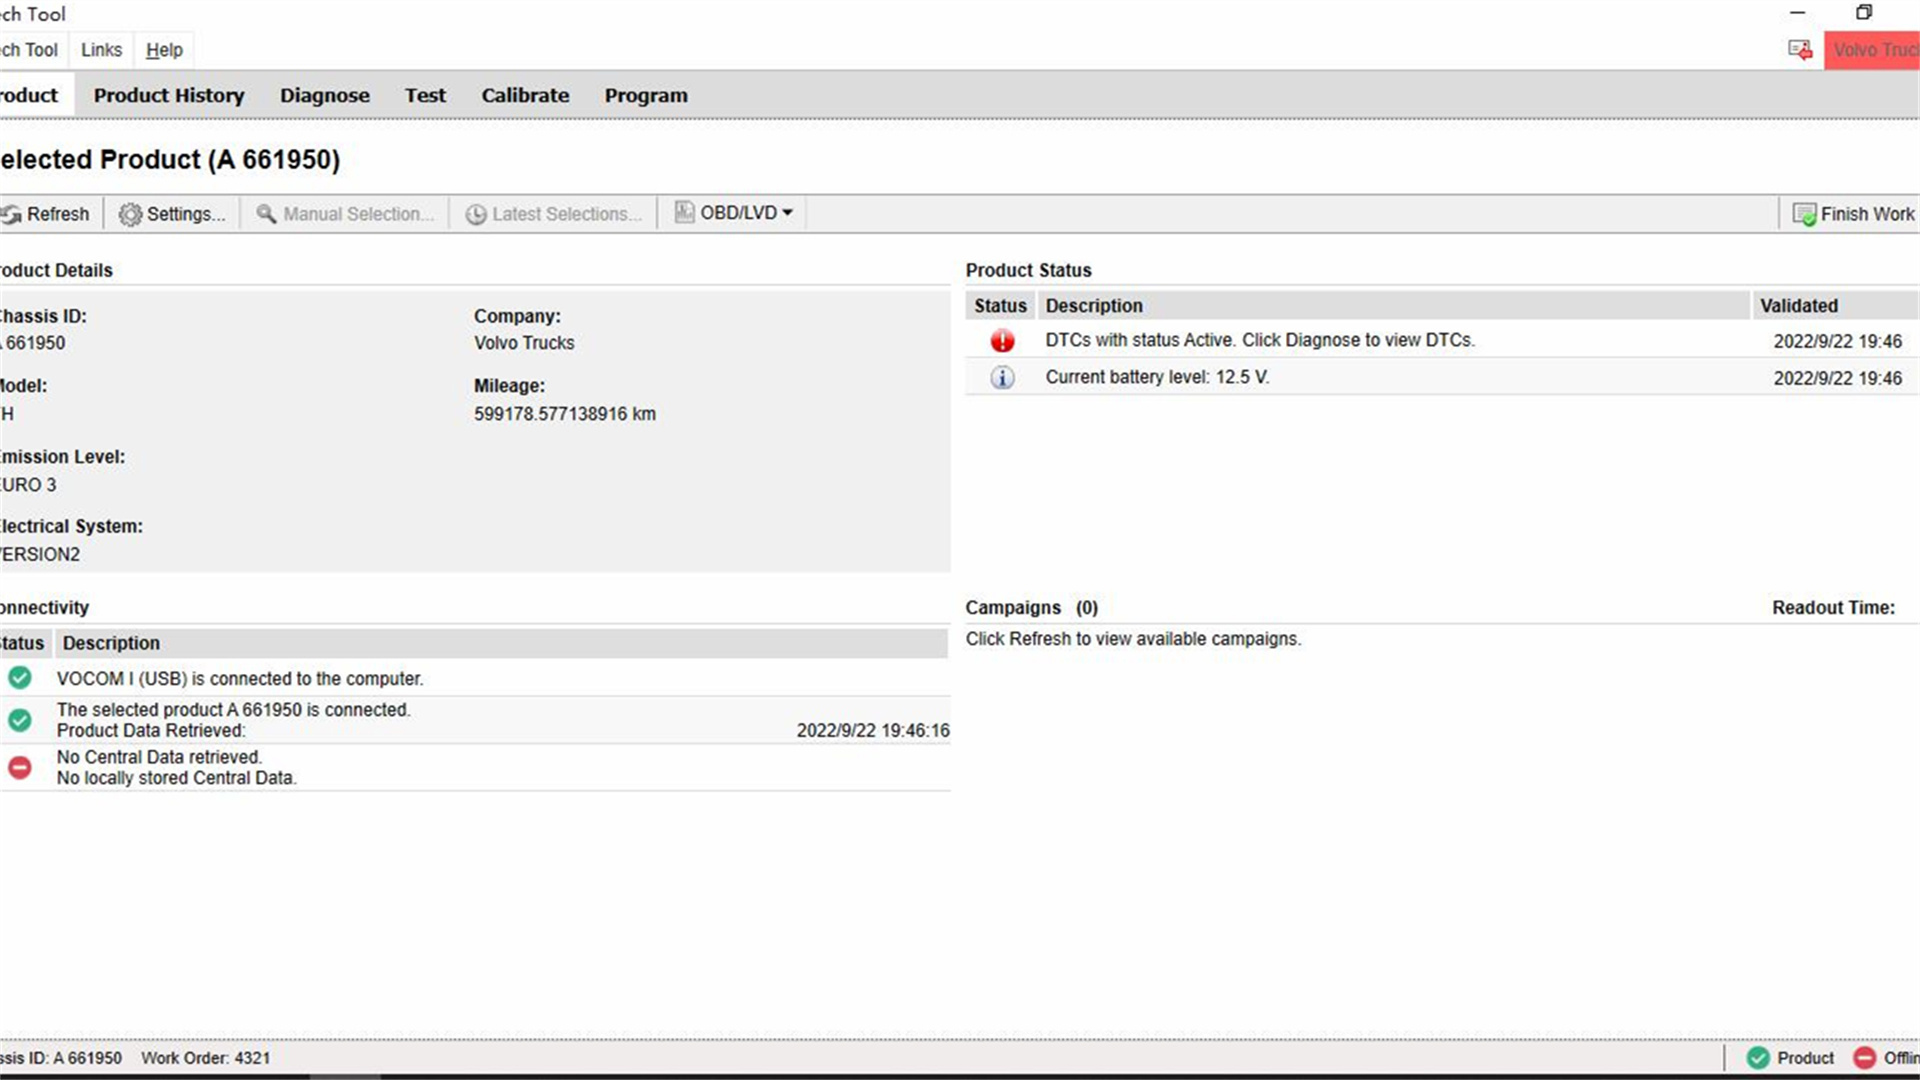
Task: Open the Links menu
Action: [101, 50]
